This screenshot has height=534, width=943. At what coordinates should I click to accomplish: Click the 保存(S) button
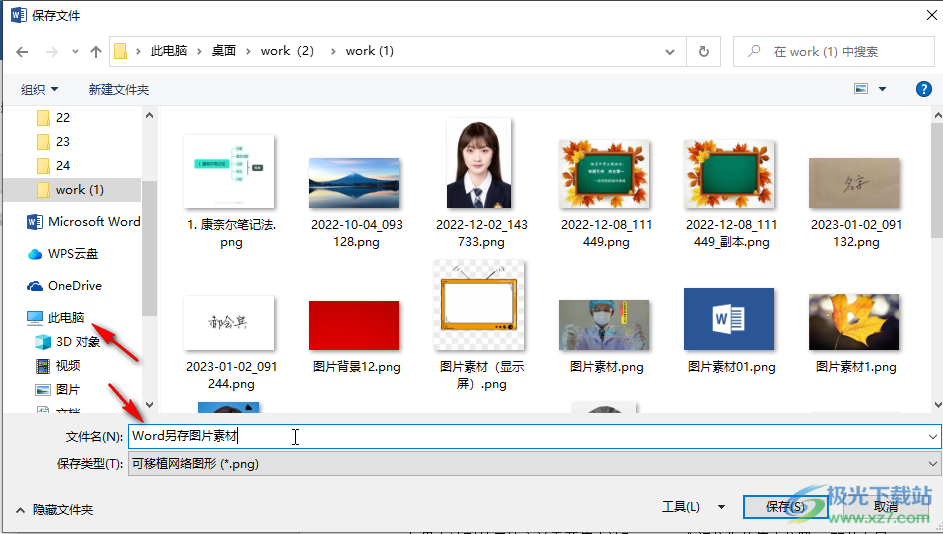(x=785, y=507)
